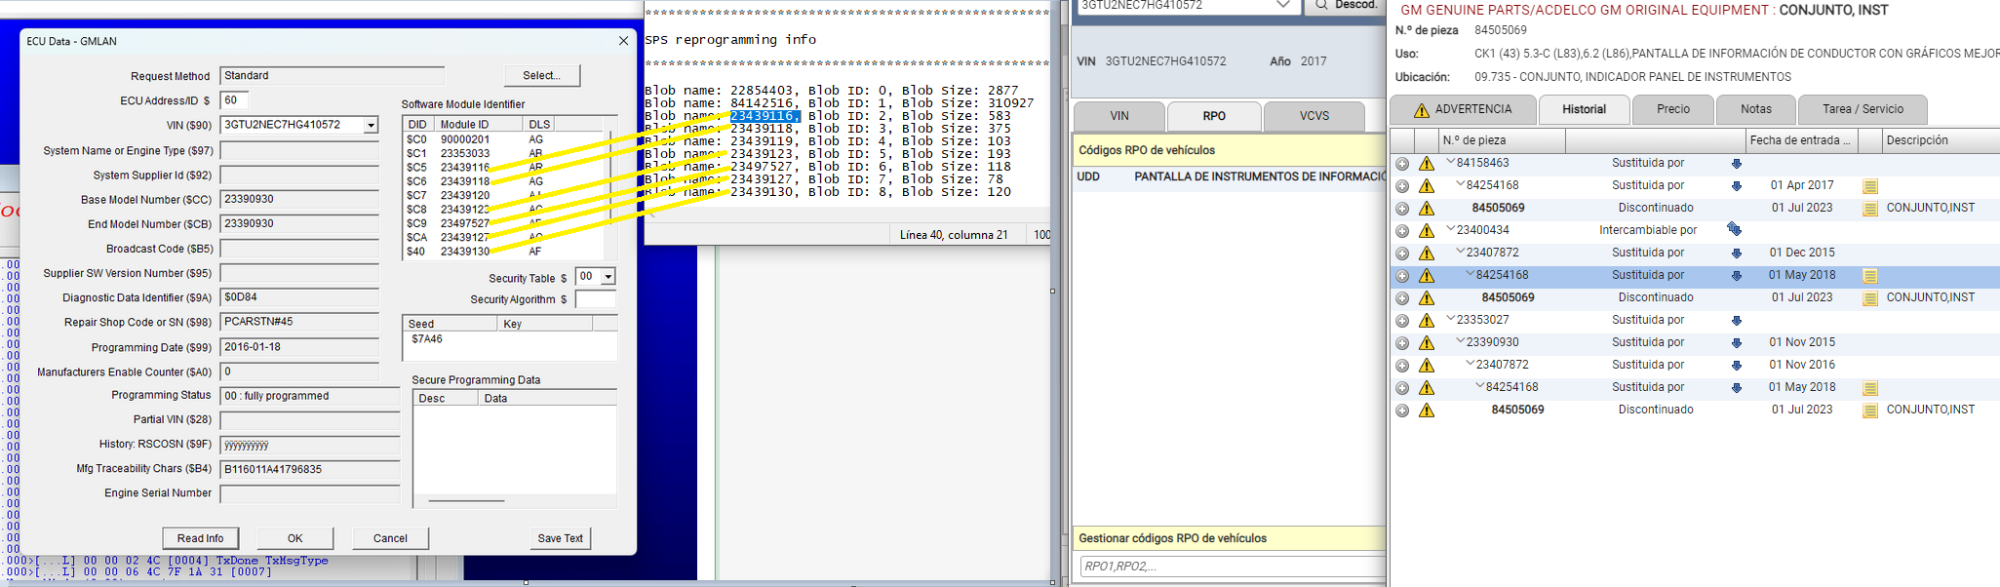Click the blue down-arrow on the 01 Dec 2015 row

pyautogui.click(x=1736, y=253)
